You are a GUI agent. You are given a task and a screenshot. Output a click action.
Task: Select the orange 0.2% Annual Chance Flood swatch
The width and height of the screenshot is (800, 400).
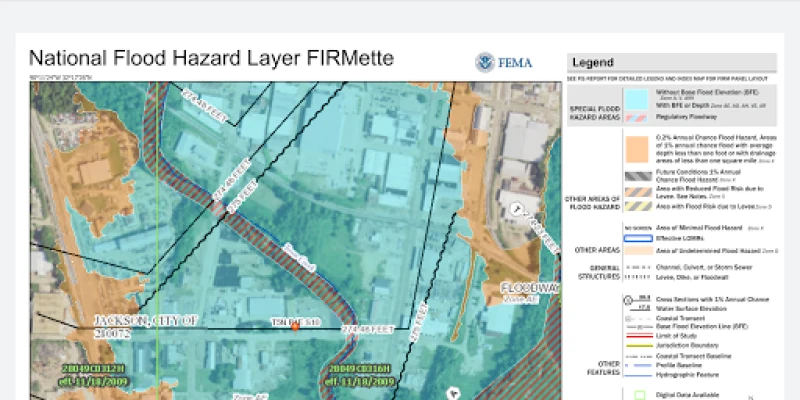coord(636,149)
